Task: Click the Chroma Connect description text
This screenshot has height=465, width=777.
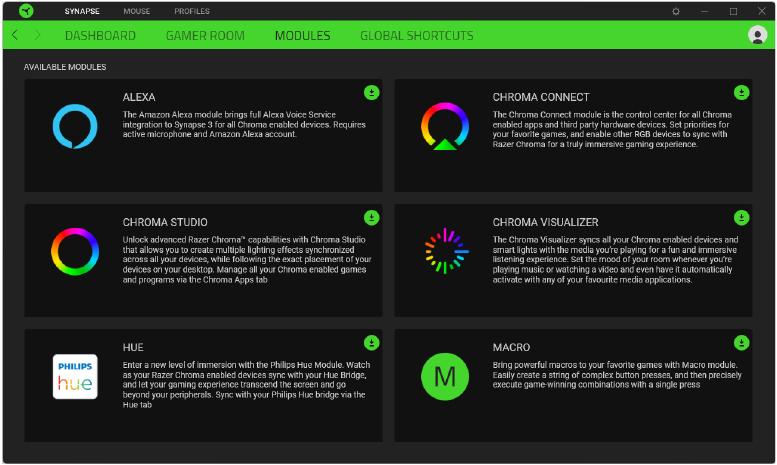Action: click(x=612, y=129)
